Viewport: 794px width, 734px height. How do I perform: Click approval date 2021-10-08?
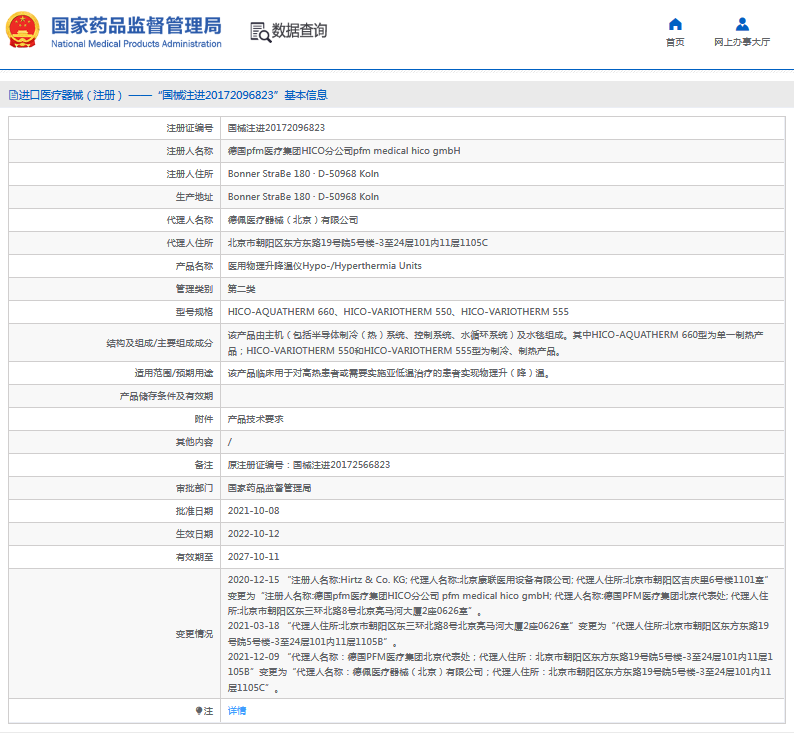tap(254, 511)
